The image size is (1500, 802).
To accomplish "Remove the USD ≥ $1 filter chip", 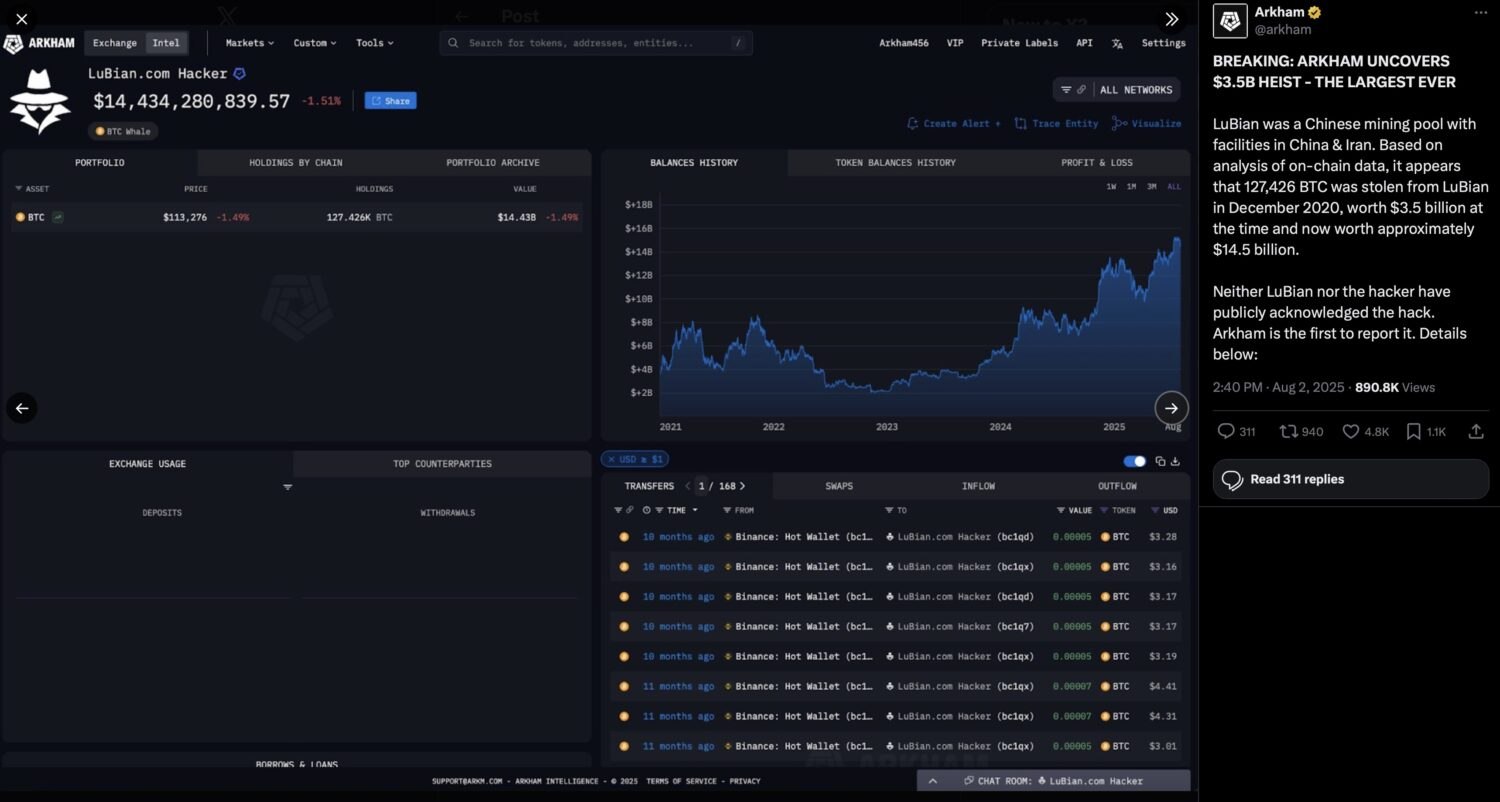I will [610, 459].
